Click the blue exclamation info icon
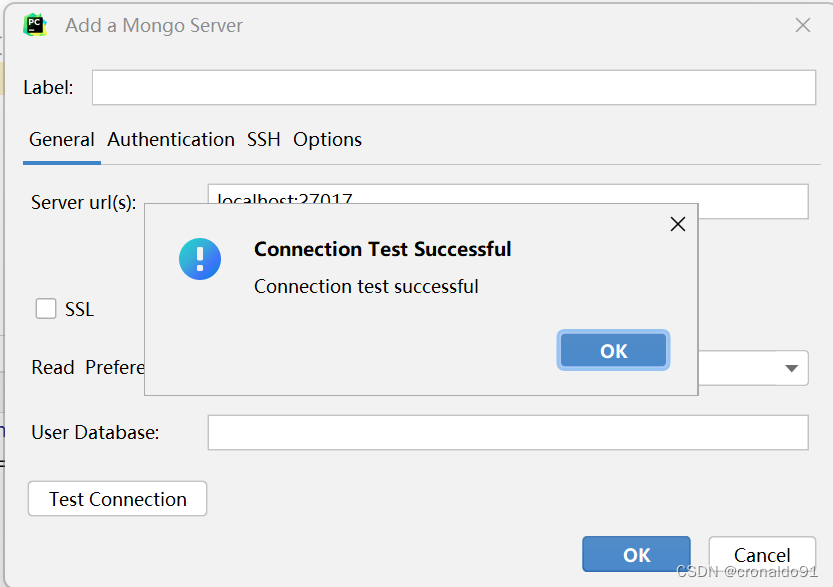 [200, 259]
